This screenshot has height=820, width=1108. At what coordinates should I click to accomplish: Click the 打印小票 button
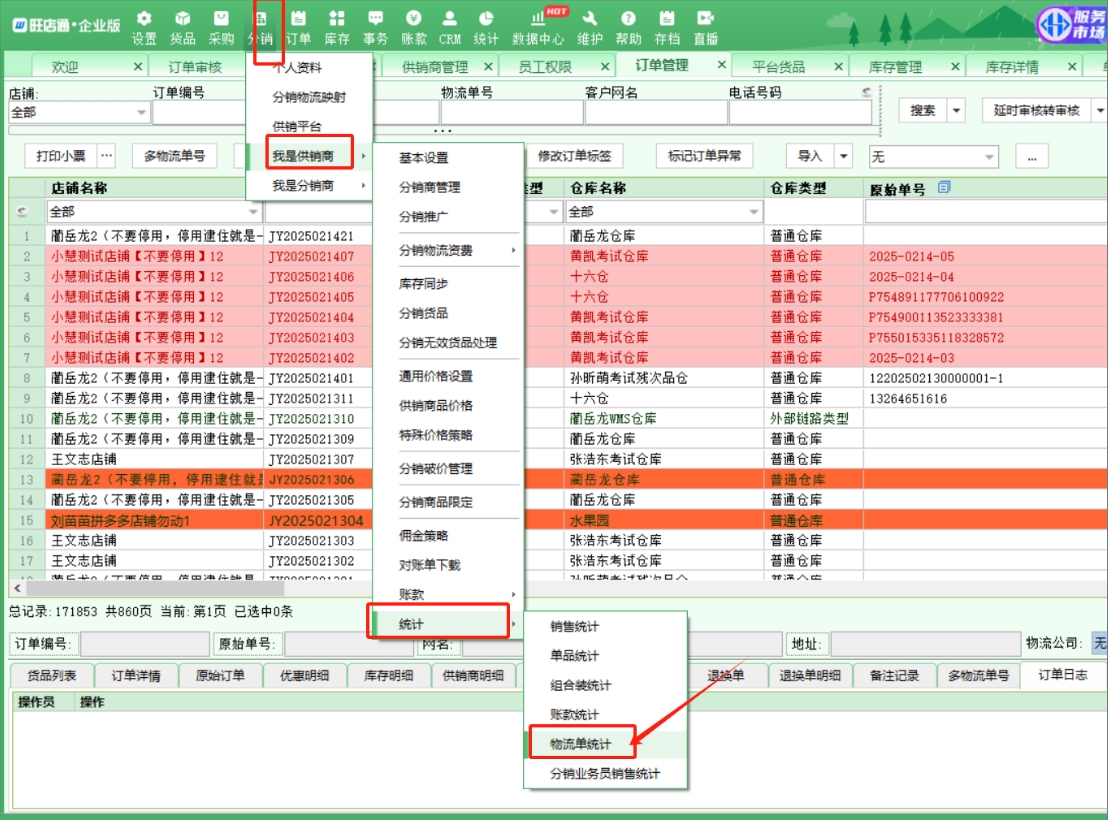[x=60, y=156]
